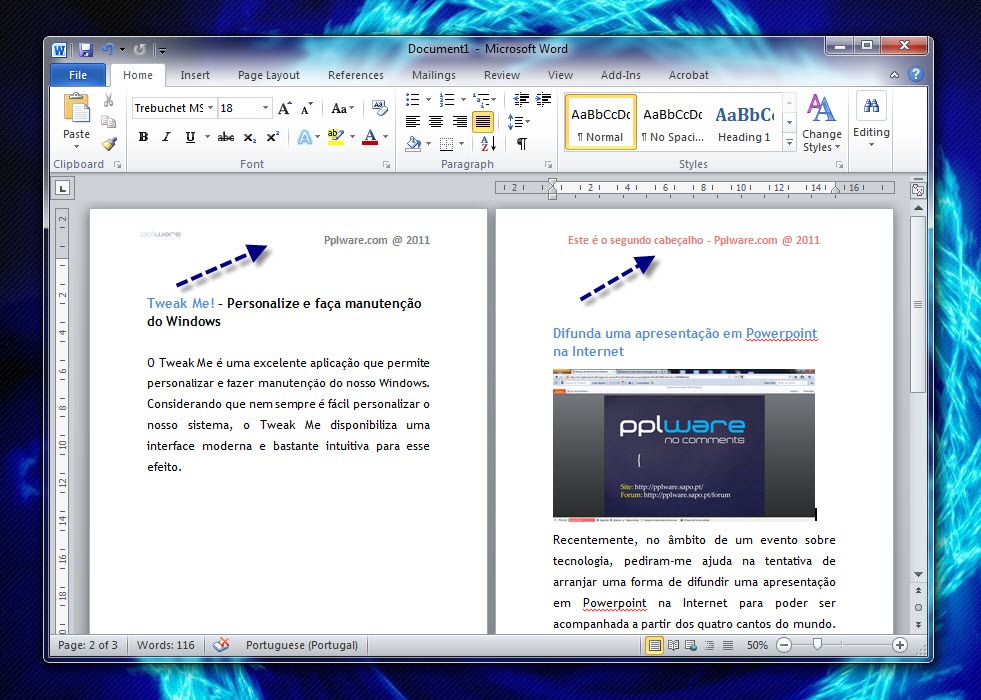Screen dimensions: 981x700
Task: Cut selection with scissors icon
Action: pyautogui.click(x=108, y=100)
